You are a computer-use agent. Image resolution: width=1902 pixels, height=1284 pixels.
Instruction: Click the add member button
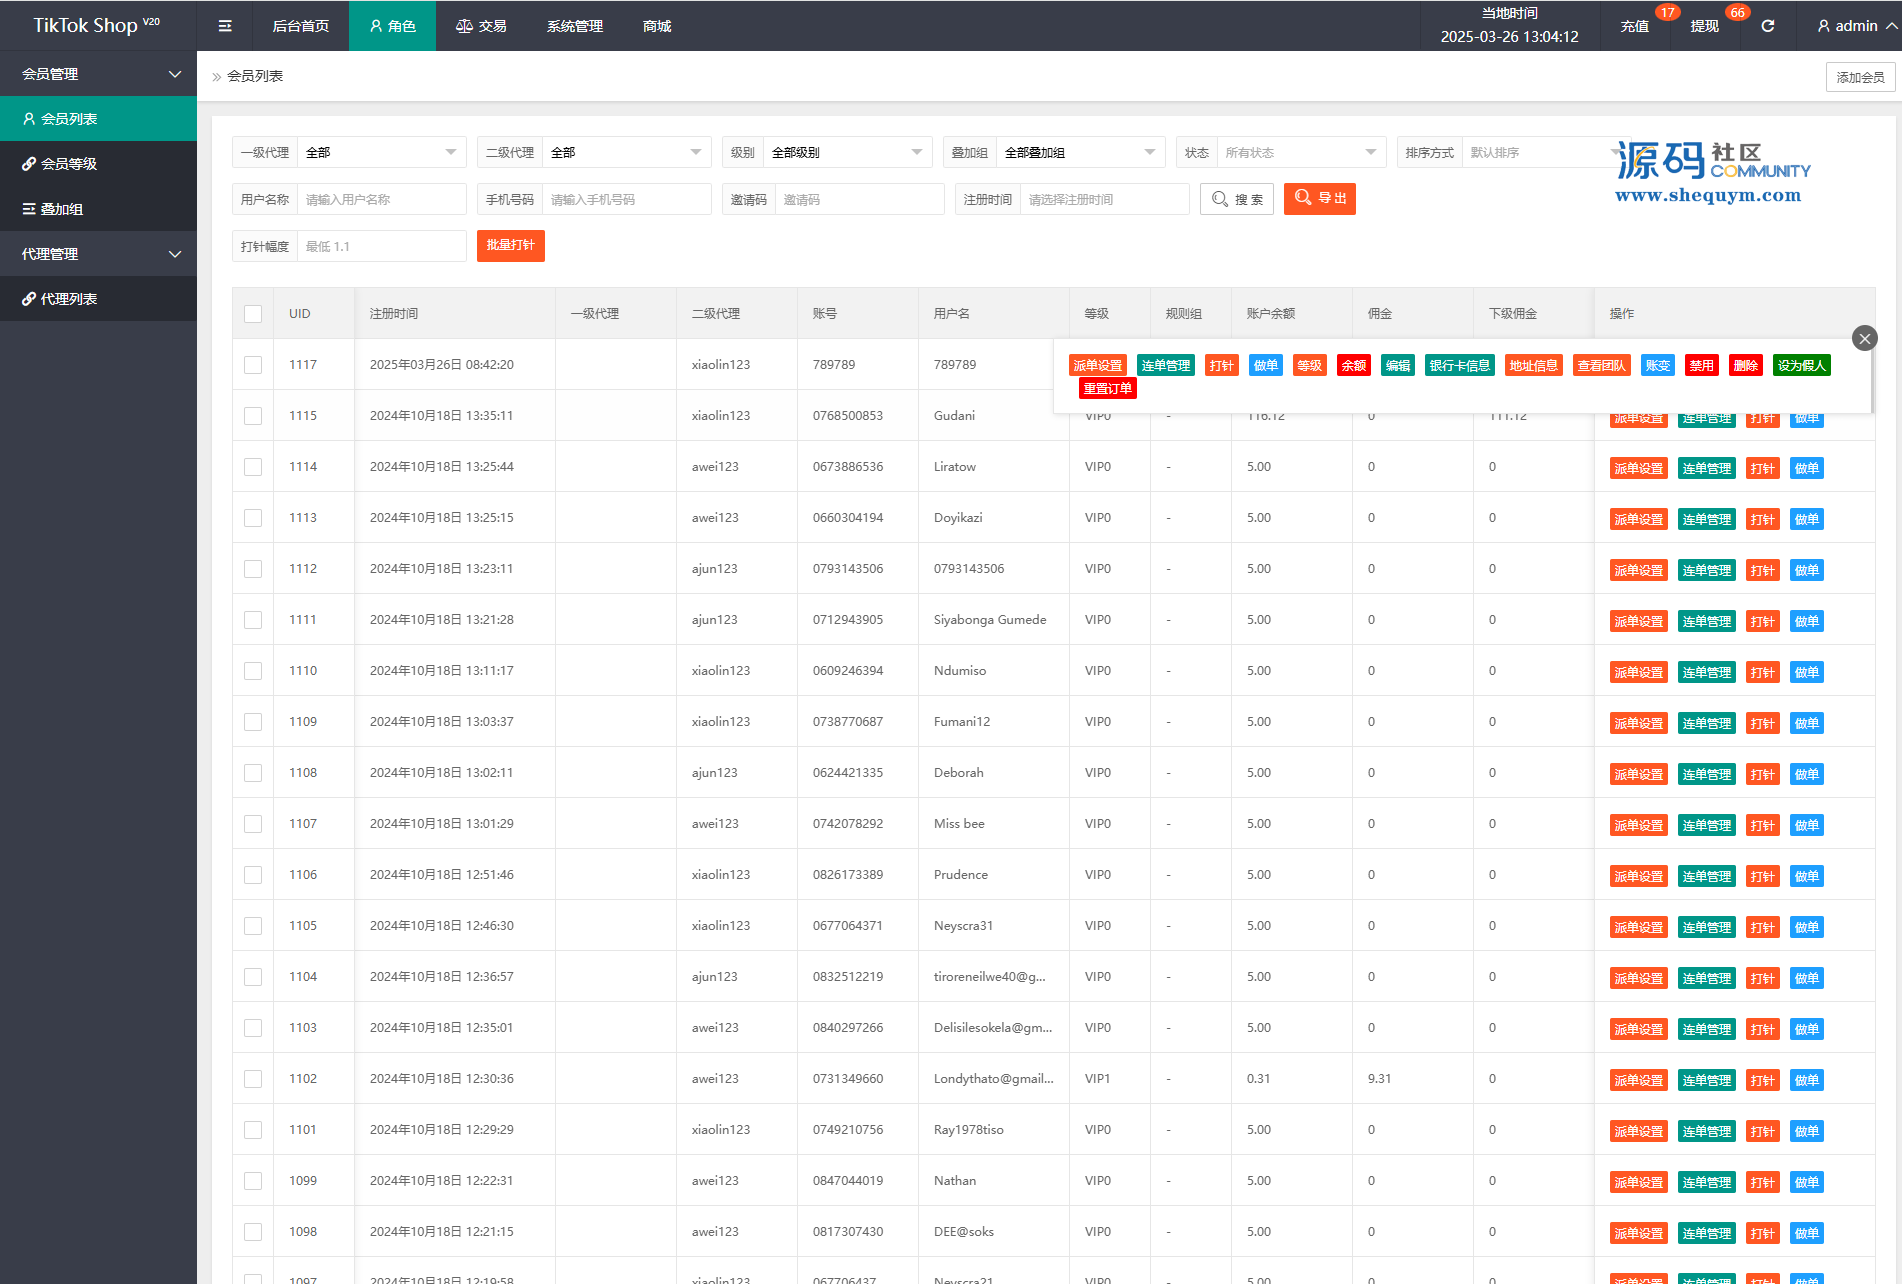[1859, 77]
